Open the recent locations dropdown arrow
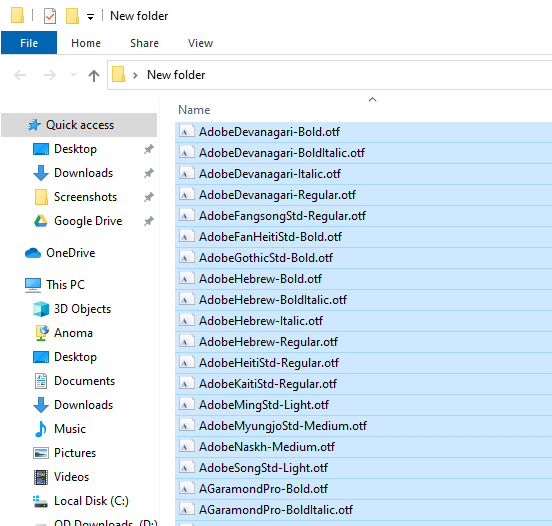This screenshot has width=552, height=526. coord(73,75)
